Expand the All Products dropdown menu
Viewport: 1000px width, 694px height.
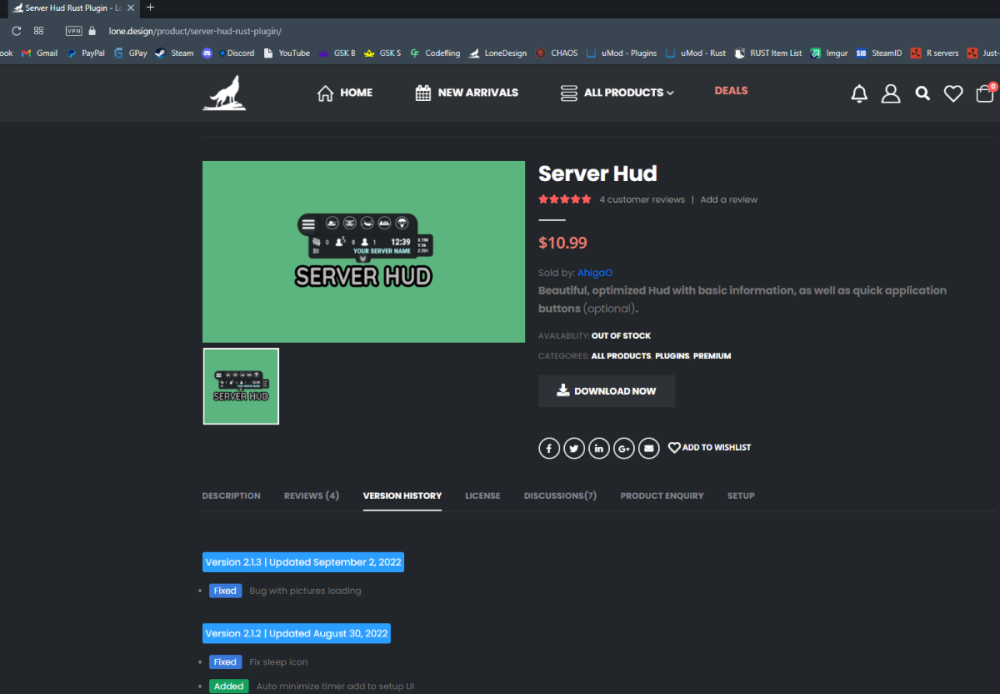pyautogui.click(x=618, y=93)
